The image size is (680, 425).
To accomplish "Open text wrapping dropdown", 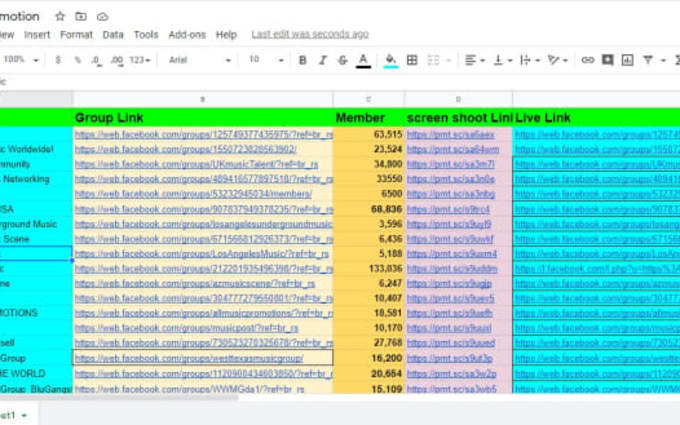I will (x=530, y=60).
